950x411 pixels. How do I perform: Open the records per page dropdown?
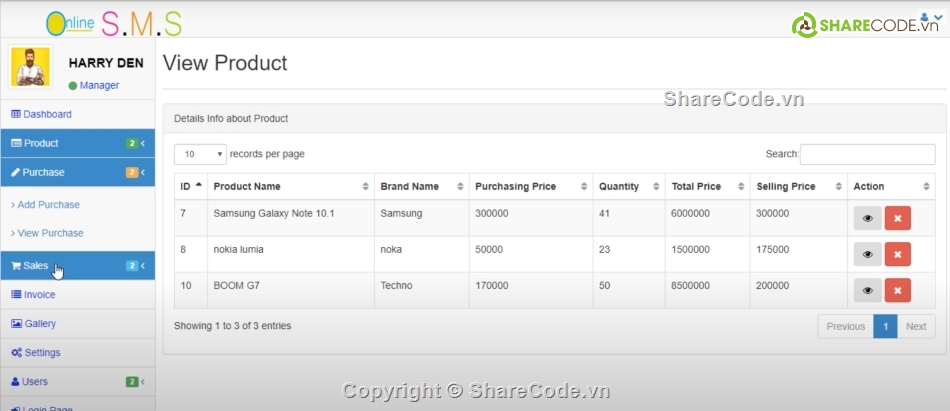(201, 154)
